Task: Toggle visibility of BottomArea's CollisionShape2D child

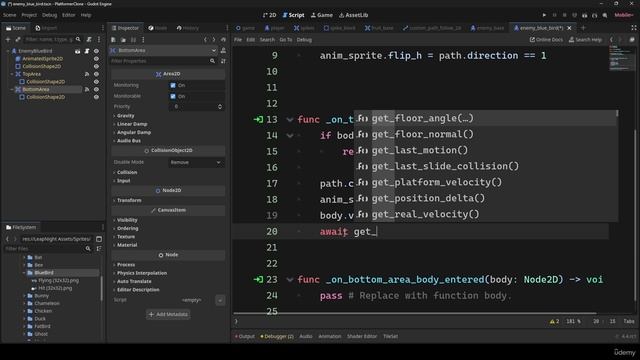Action: [96, 97]
